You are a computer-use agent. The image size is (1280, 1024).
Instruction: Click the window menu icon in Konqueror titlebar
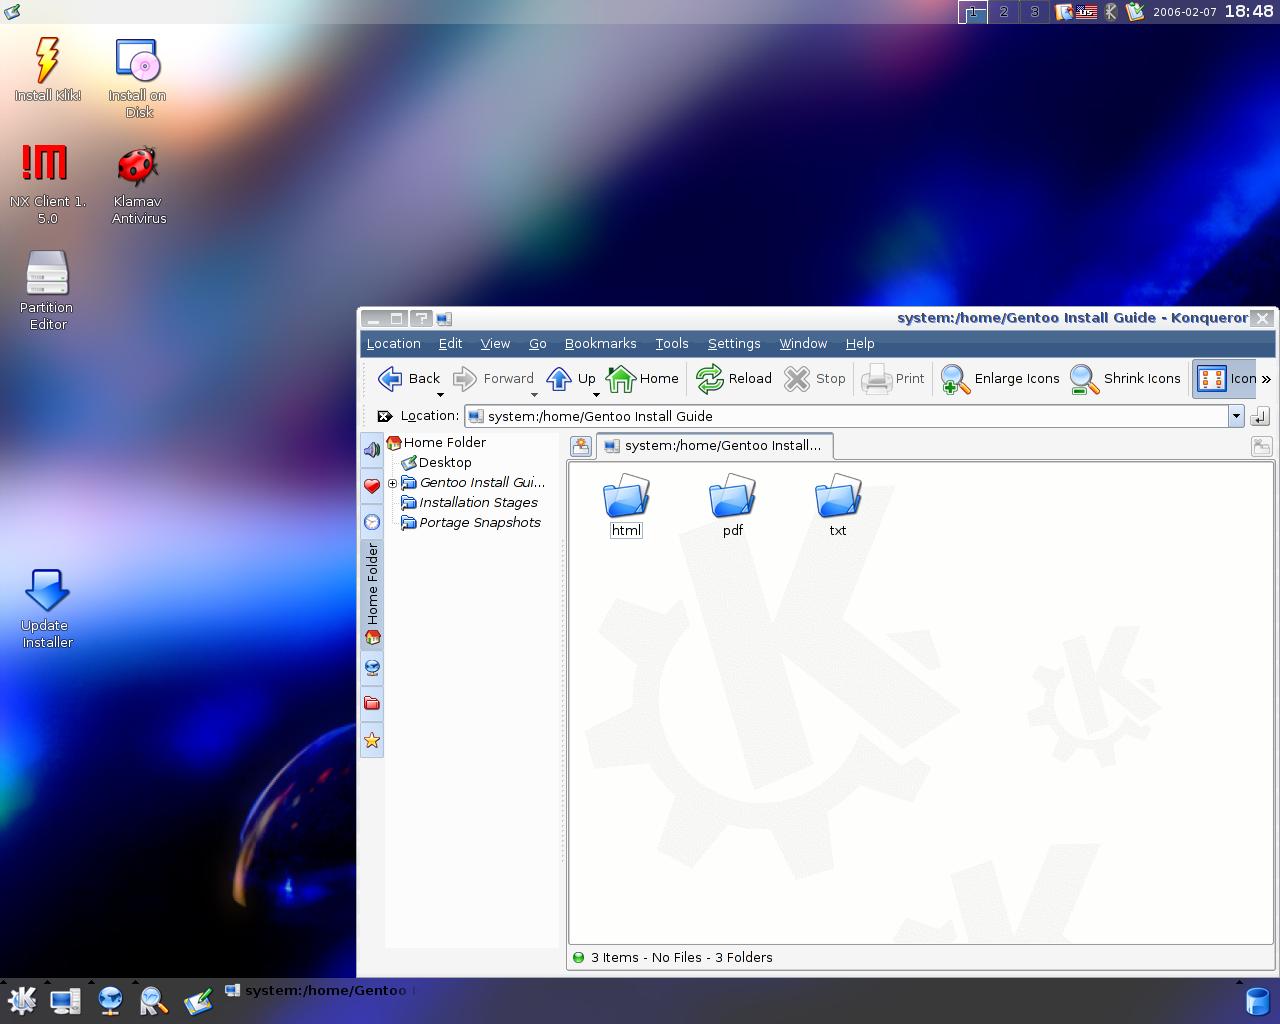pyautogui.click(x=444, y=319)
